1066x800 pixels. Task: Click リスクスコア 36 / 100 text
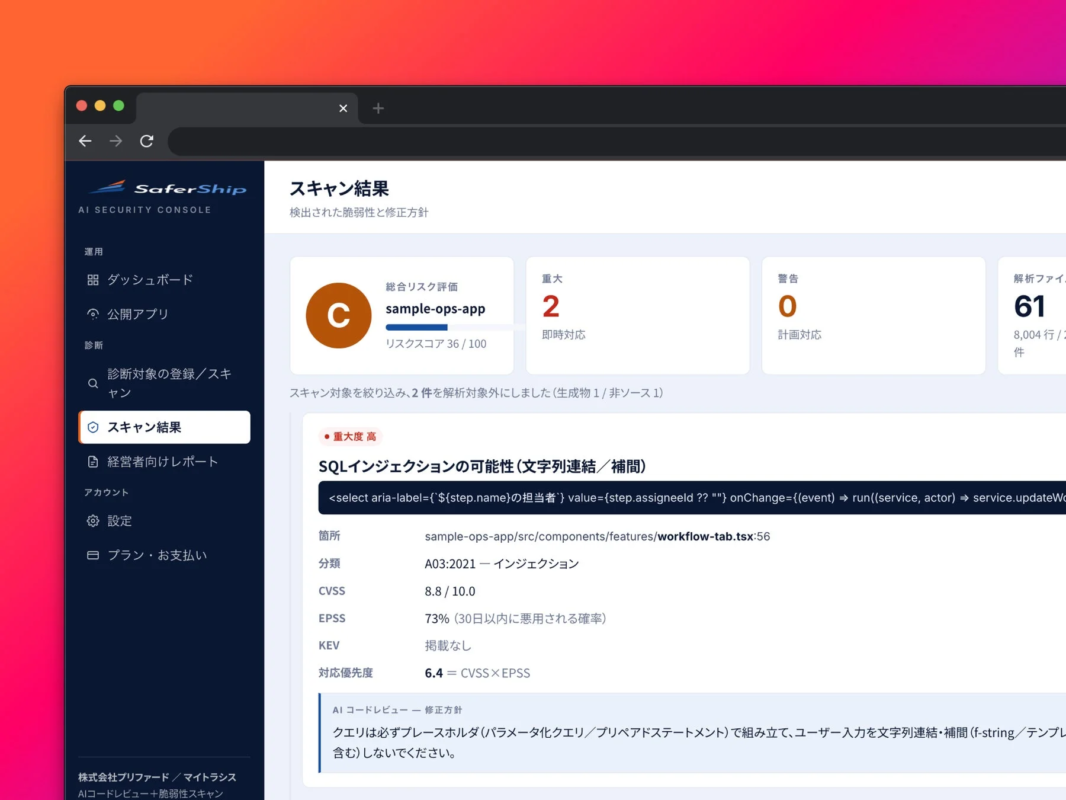click(436, 344)
